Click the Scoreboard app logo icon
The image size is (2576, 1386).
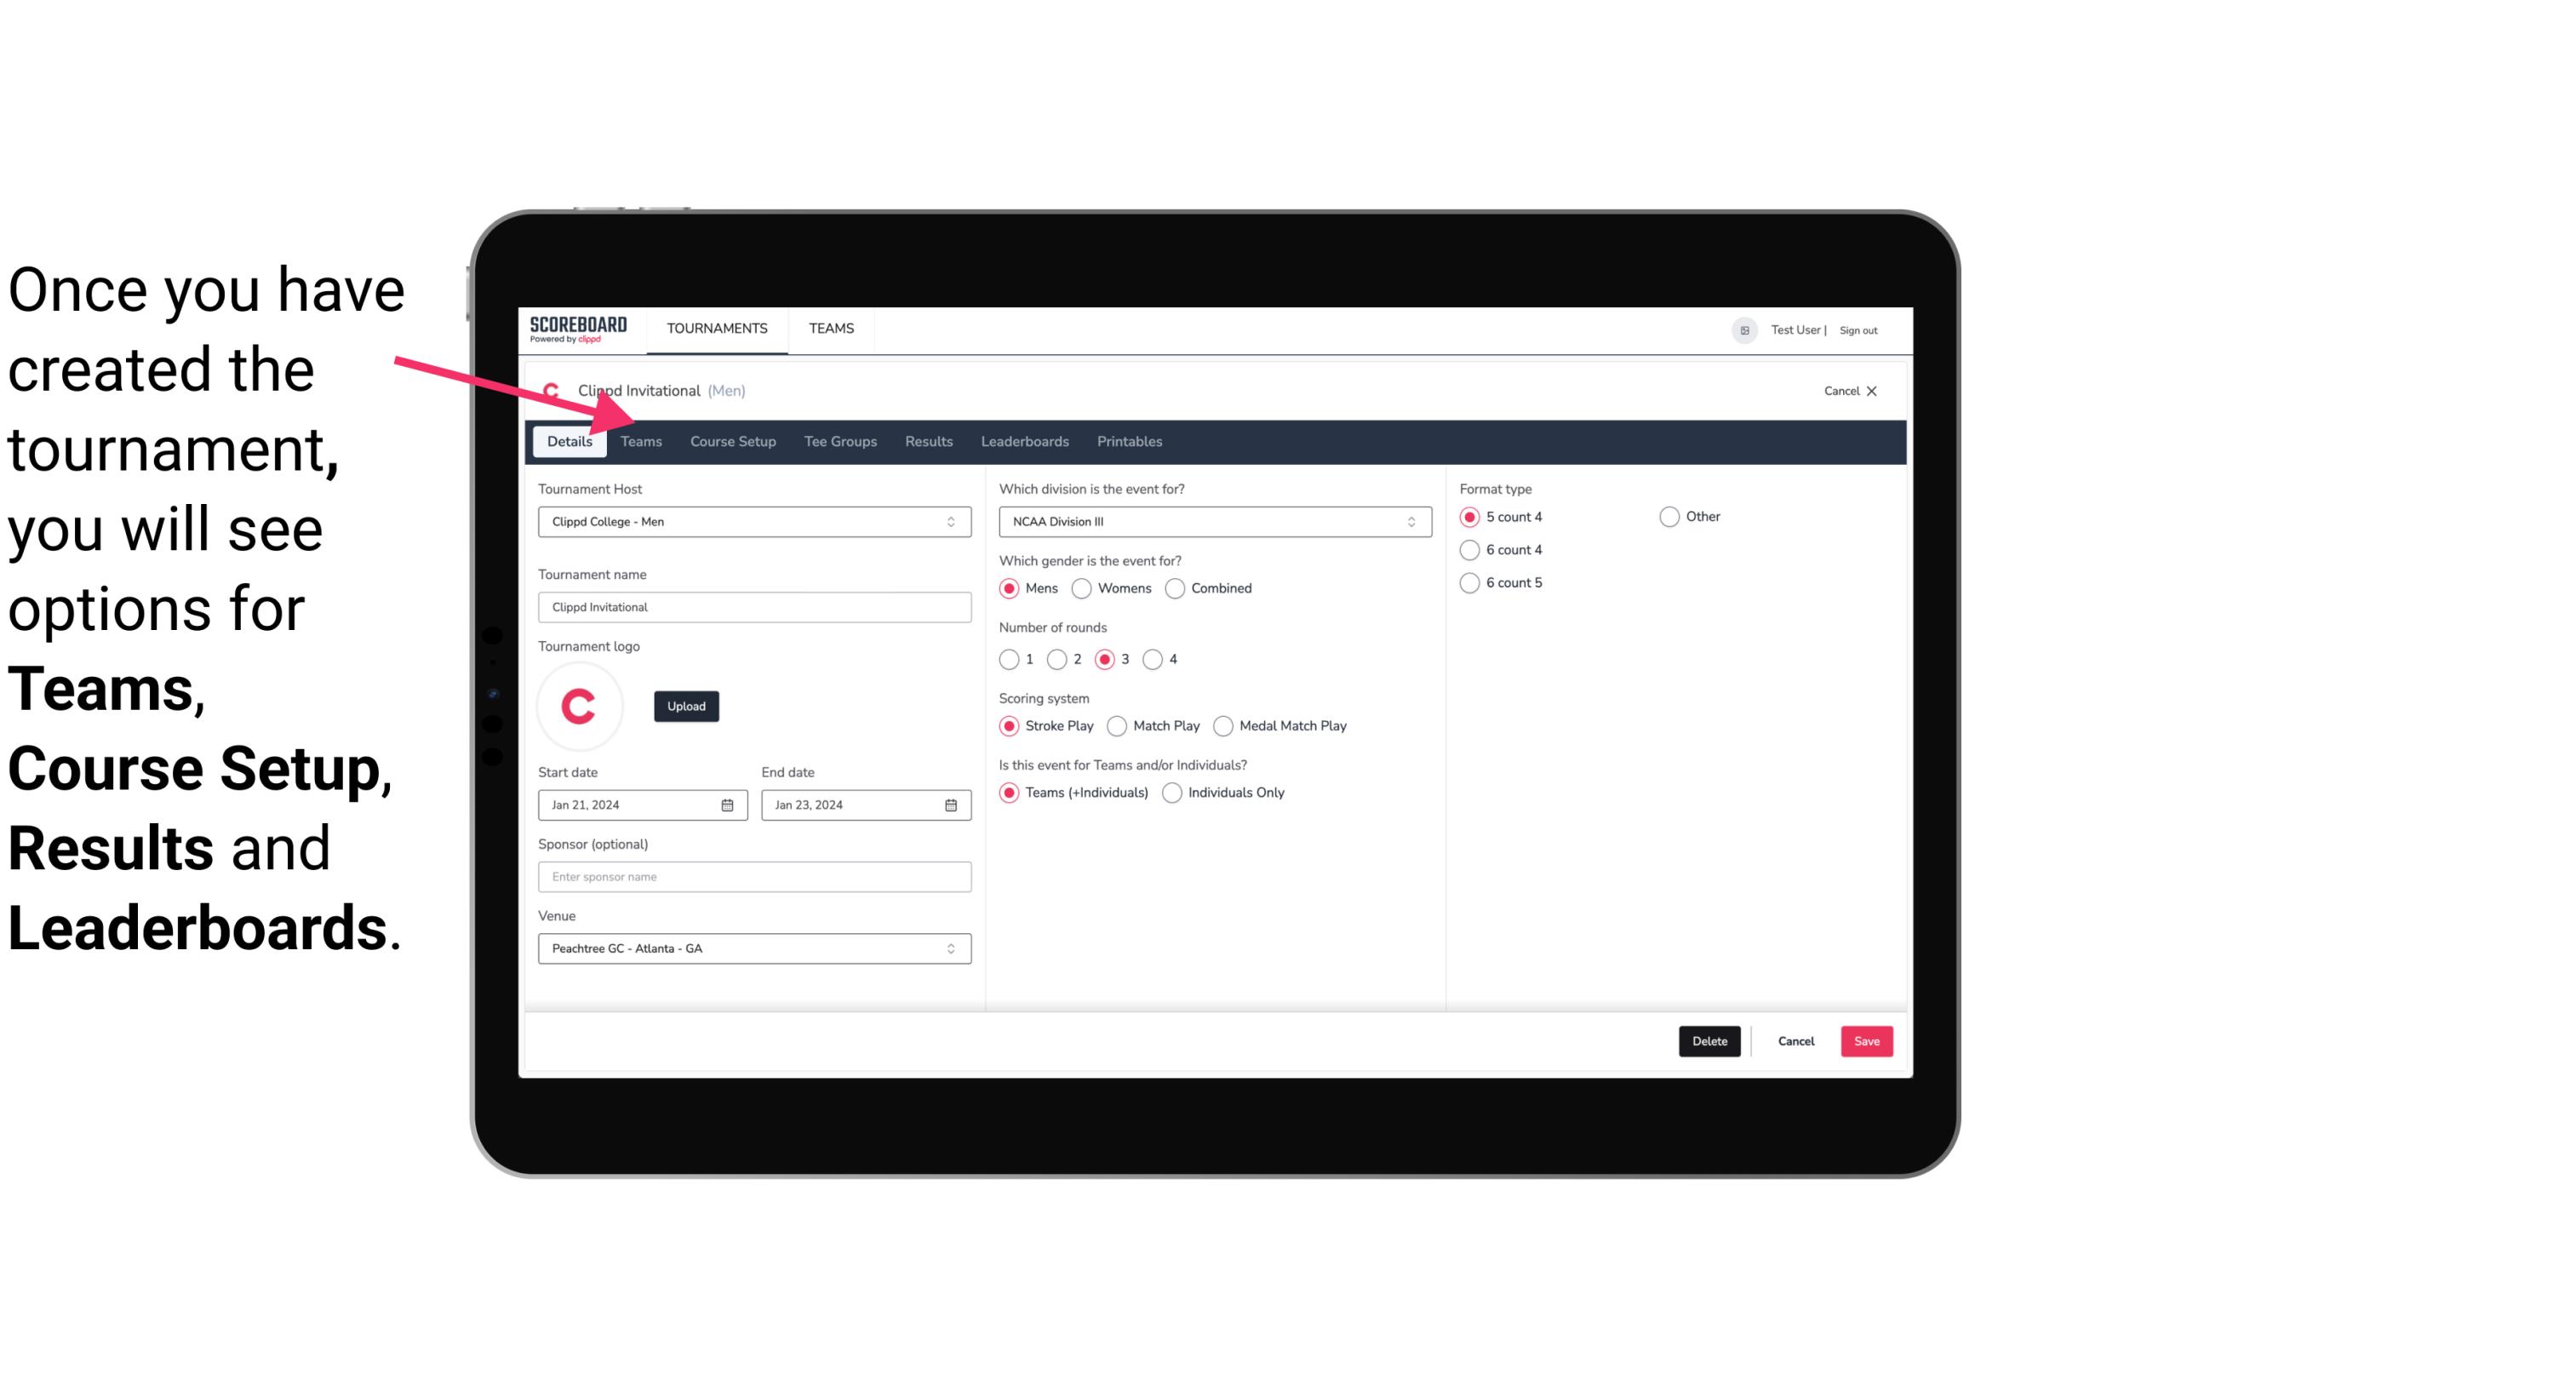click(578, 328)
